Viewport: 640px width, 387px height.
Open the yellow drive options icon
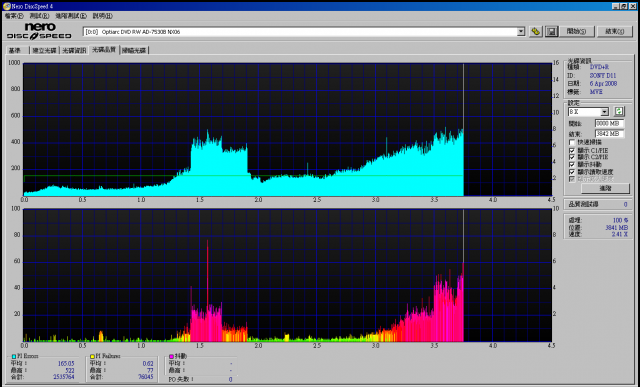[536, 31]
